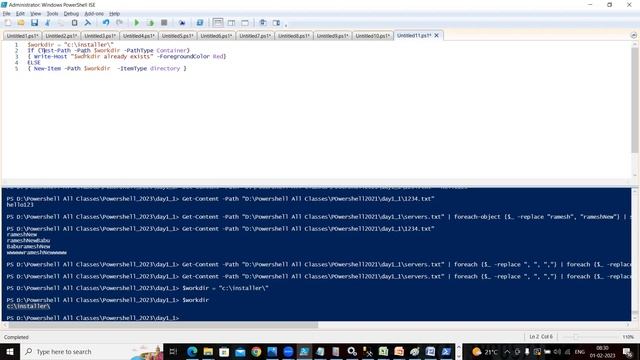
Task: Start PowerShell.exe in a separate window
Action: (x=200, y=23)
